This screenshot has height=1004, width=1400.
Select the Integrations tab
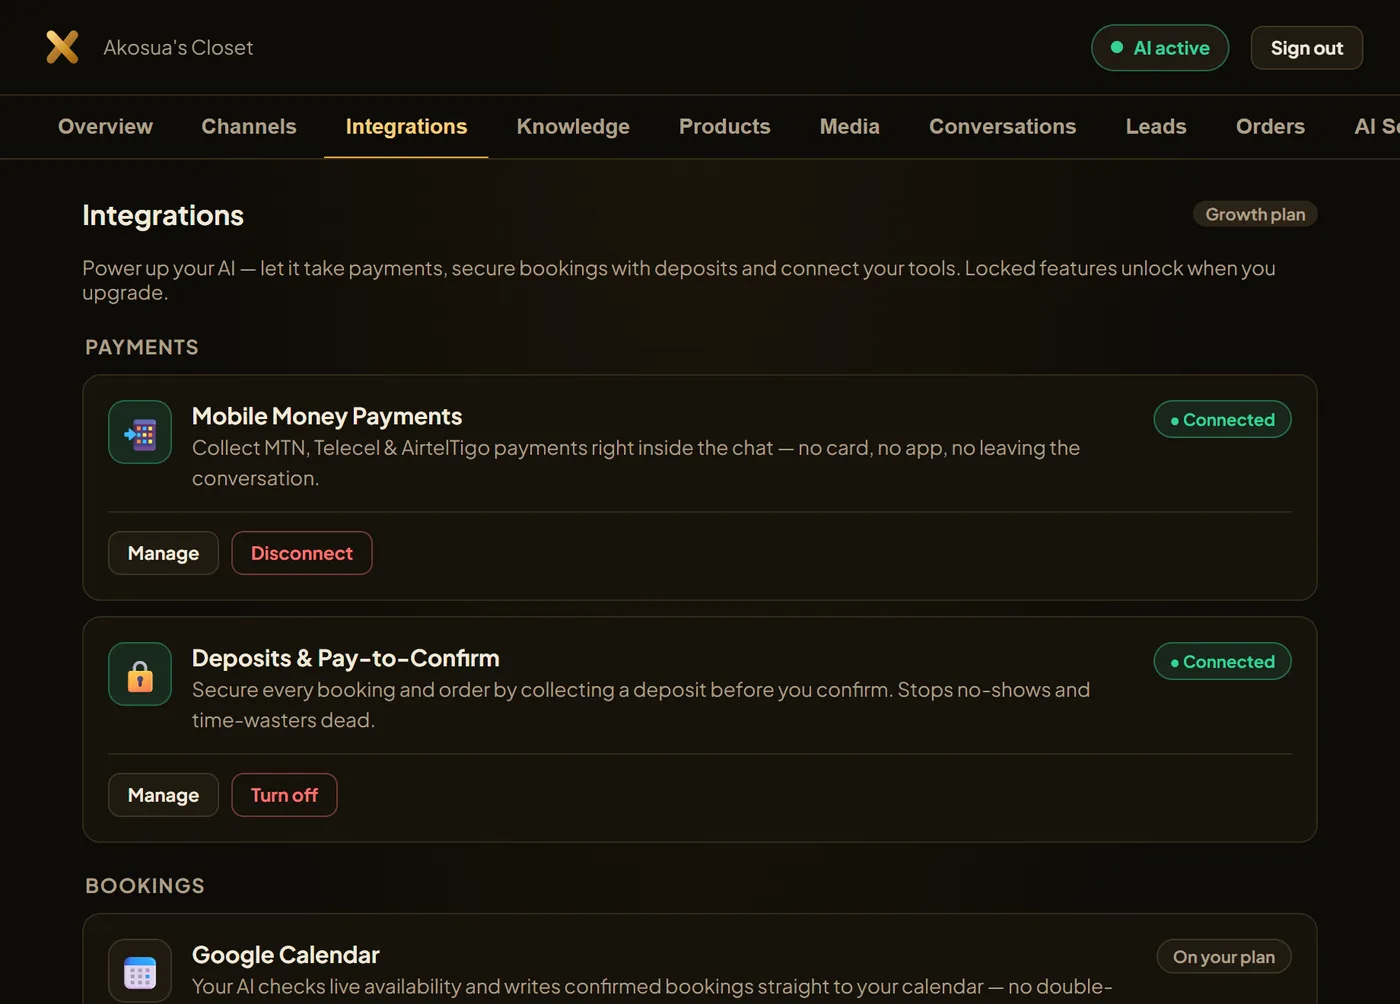click(406, 127)
